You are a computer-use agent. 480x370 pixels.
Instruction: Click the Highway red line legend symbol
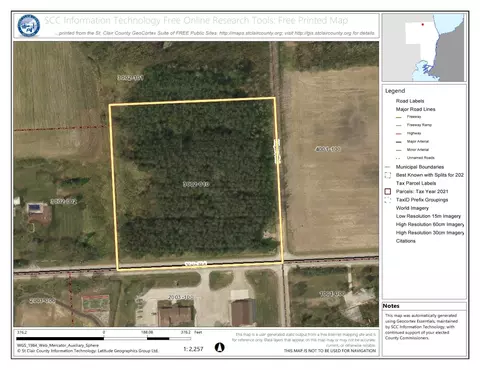pos(398,134)
